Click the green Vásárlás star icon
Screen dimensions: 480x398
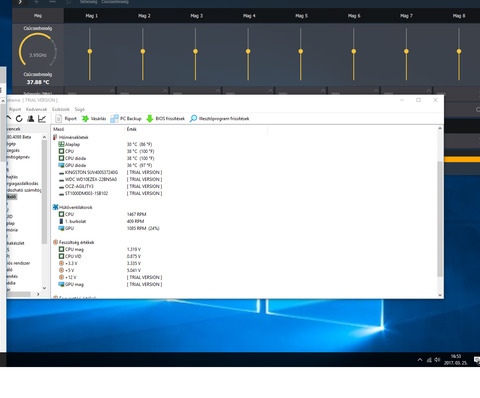[x=85, y=118]
